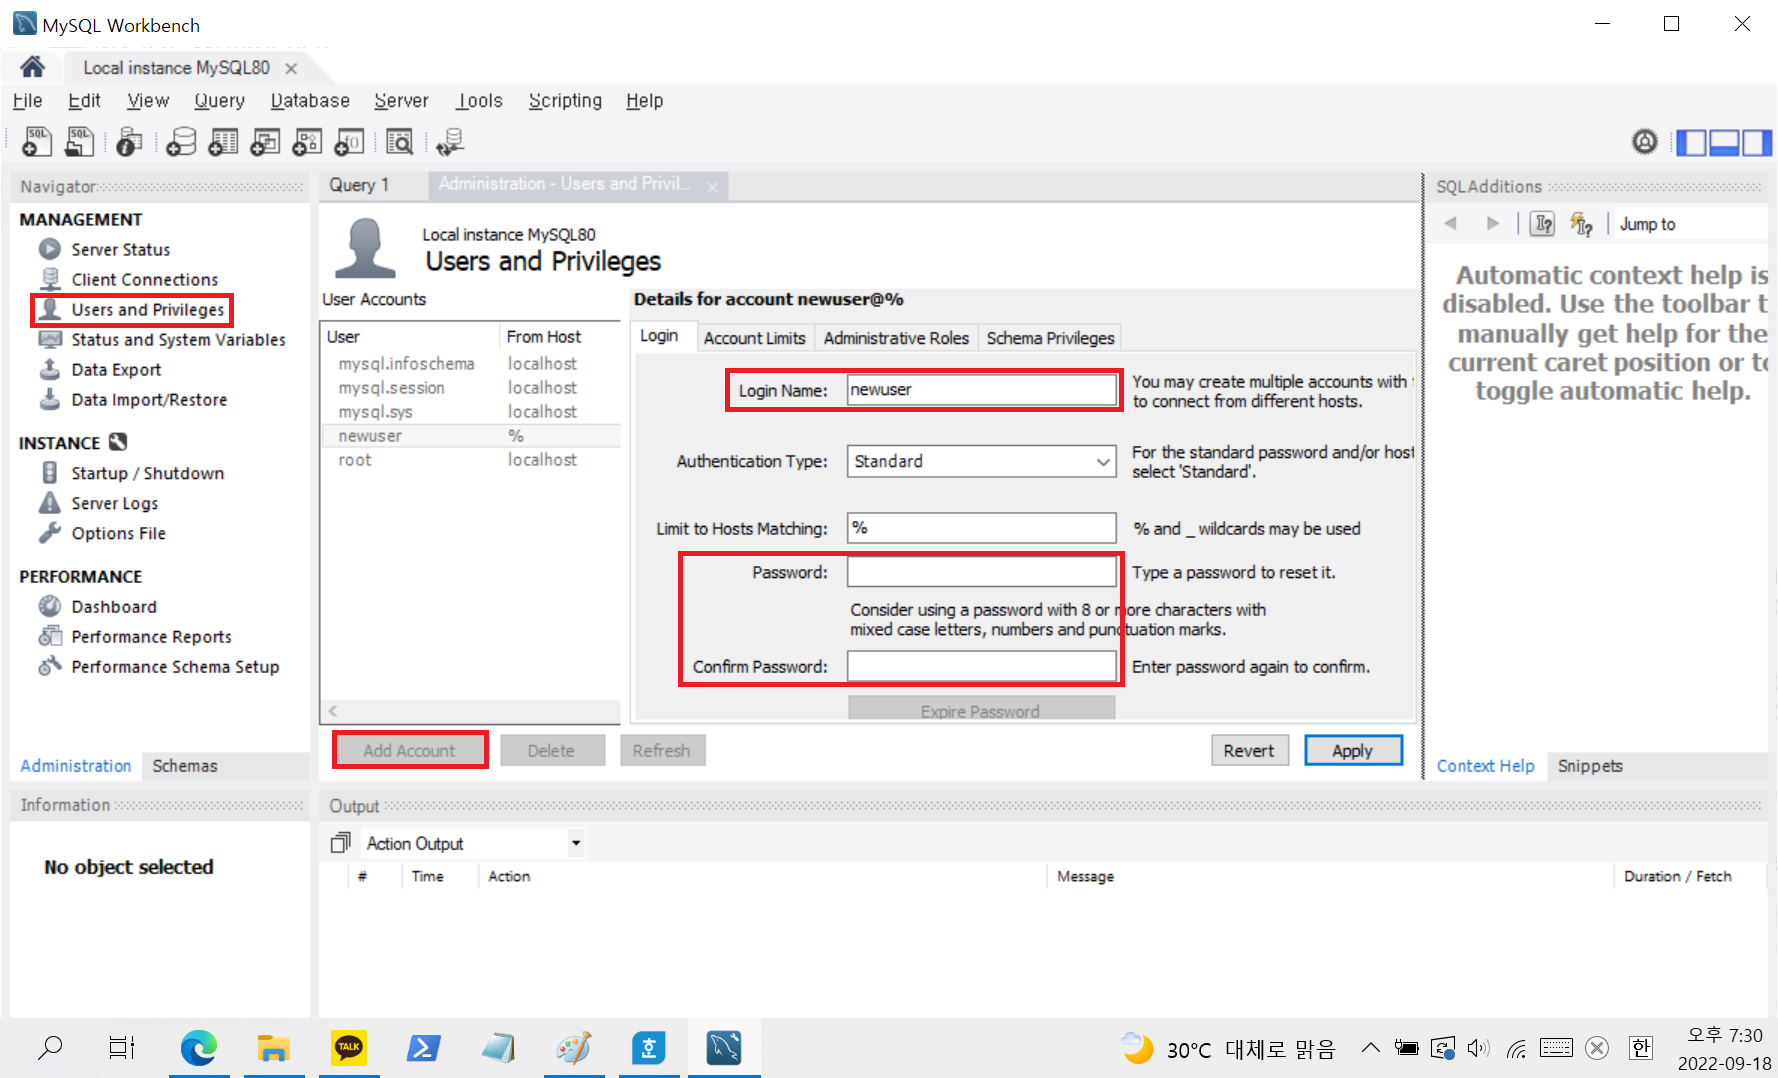1778x1078 pixels.
Task: Switch to Administrative Roles tab
Action: (x=896, y=338)
